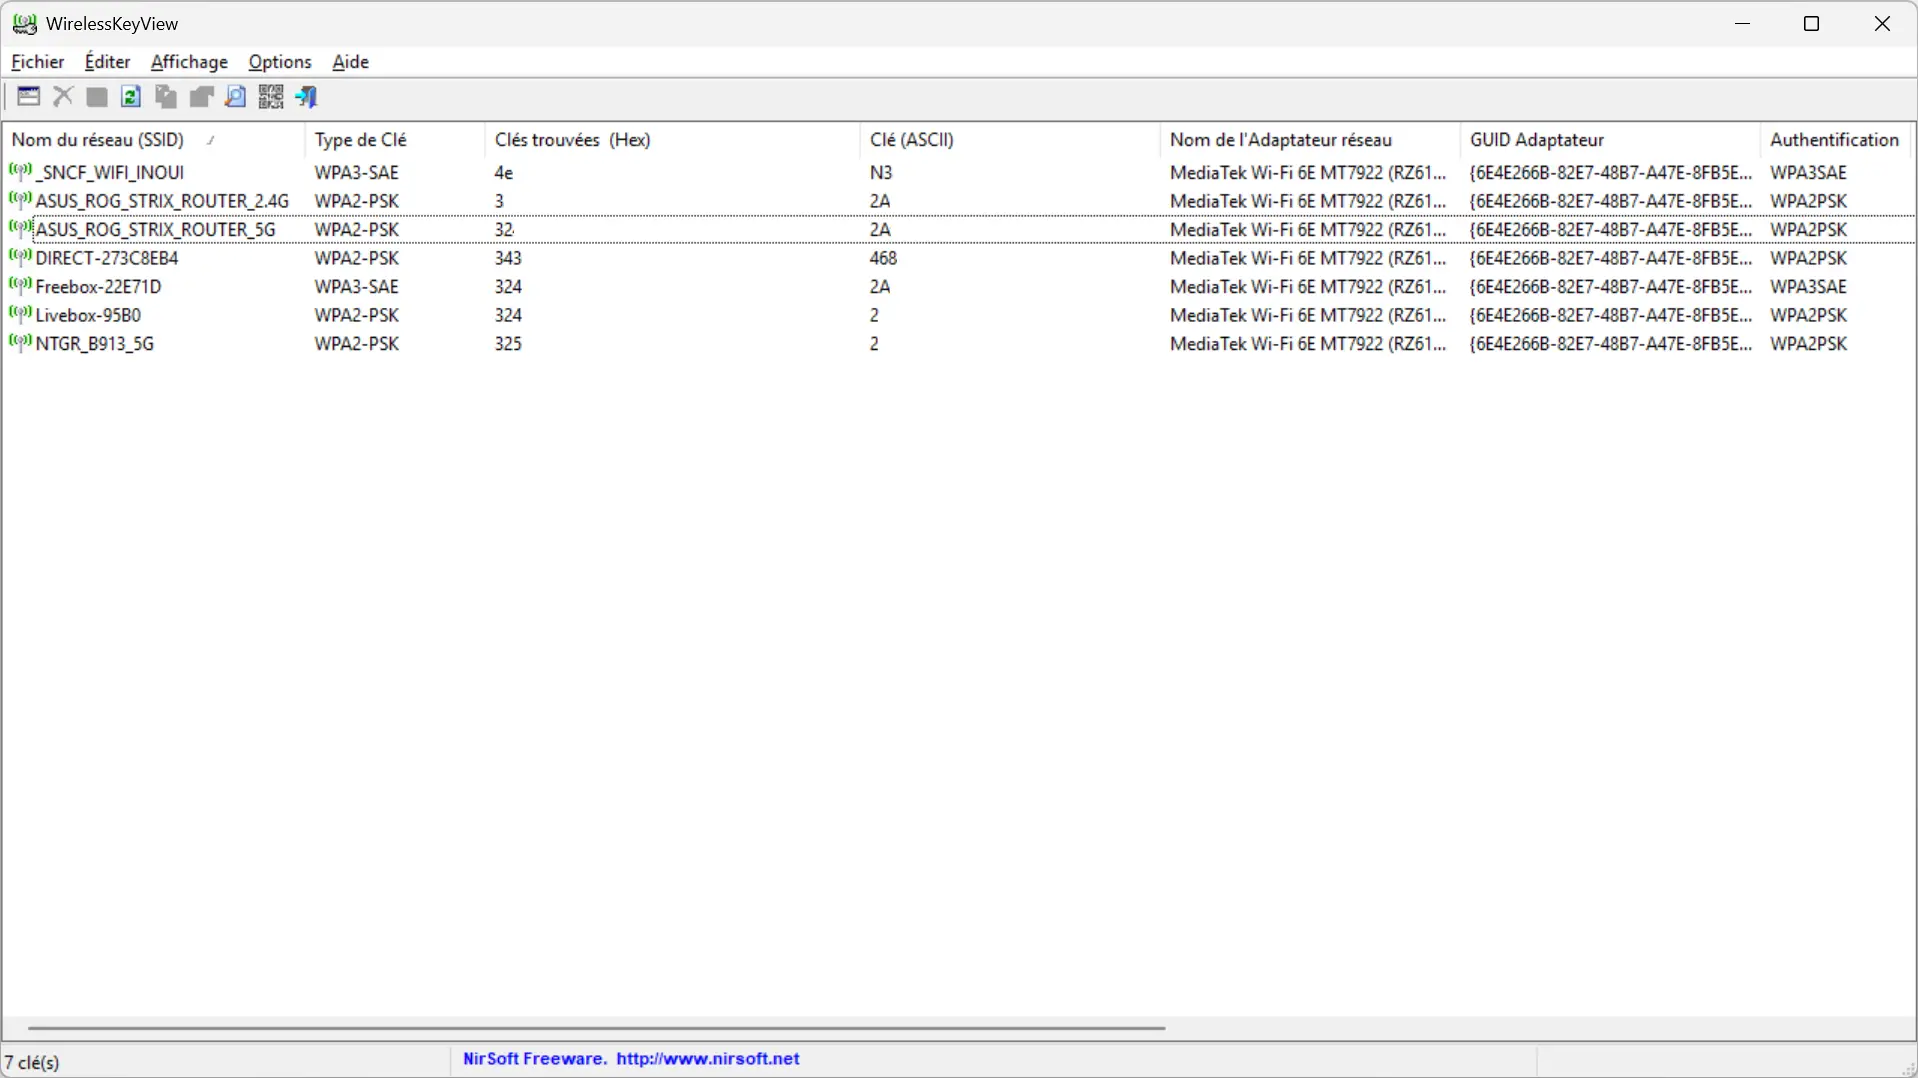The height and width of the screenshot is (1078, 1918).
Task: Click hex key value 343 in DIRECT row
Action: coord(508,258)
